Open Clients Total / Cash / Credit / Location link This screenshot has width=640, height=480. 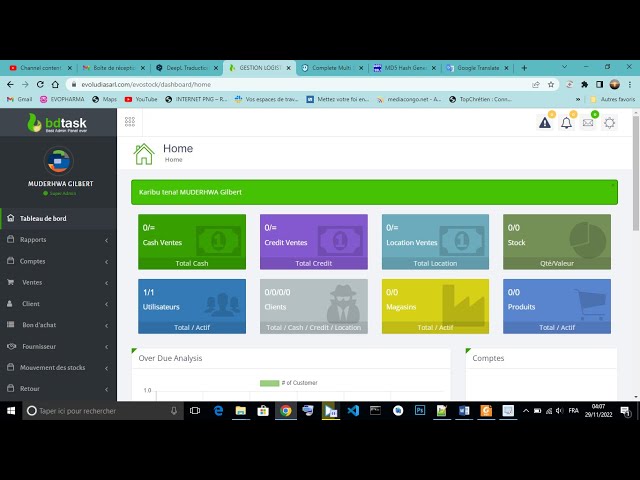313,328
